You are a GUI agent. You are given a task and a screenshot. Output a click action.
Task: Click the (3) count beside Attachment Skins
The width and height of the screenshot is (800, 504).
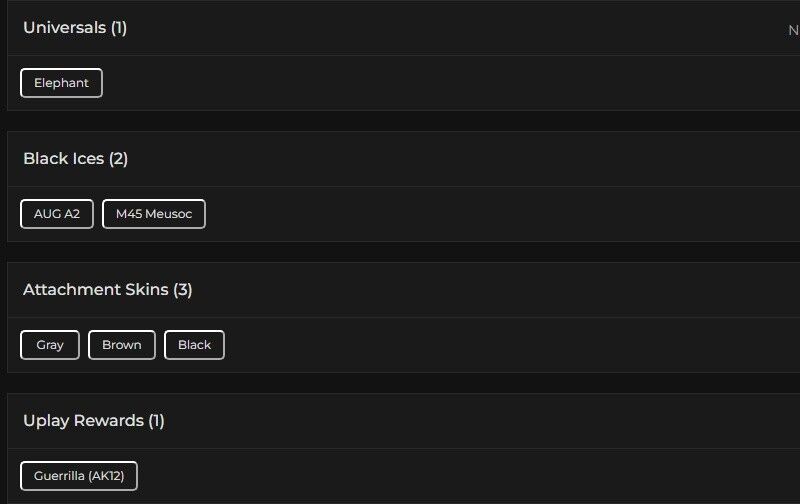pos(183,290)
